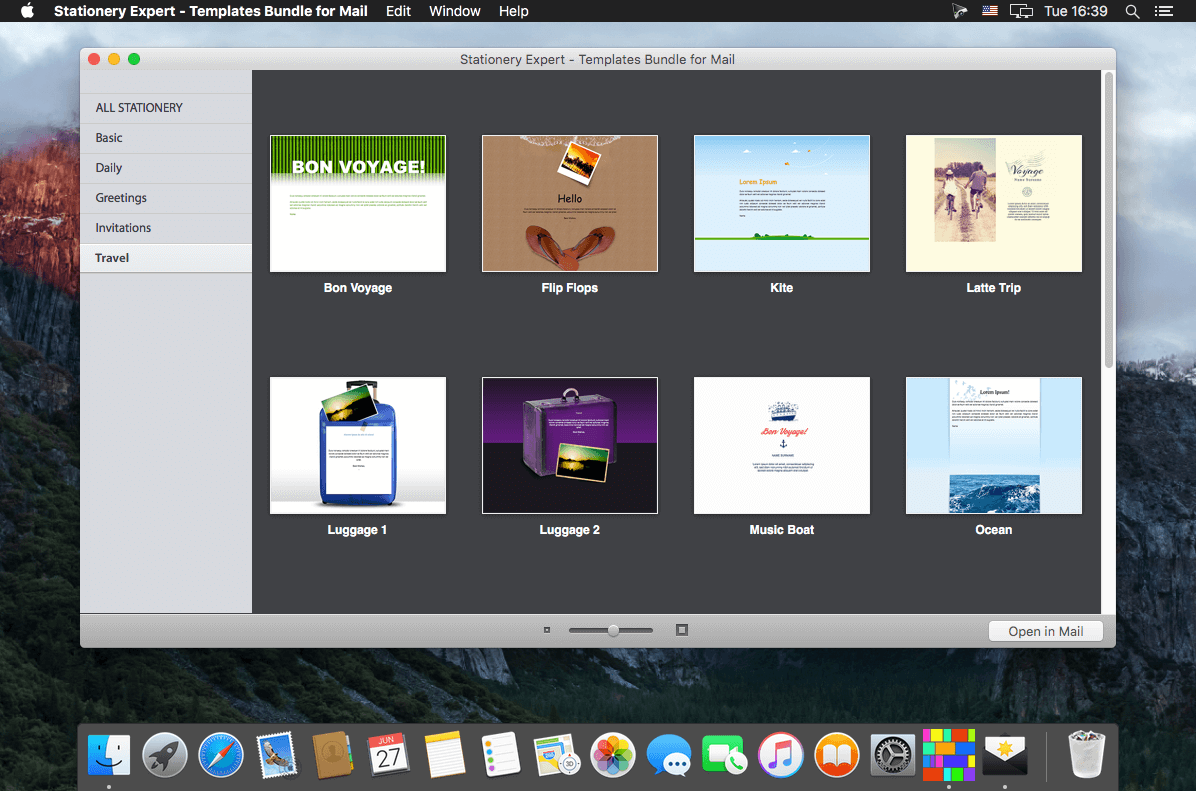
Task: Open Maps icon in Dock
Action: point(557,755)
